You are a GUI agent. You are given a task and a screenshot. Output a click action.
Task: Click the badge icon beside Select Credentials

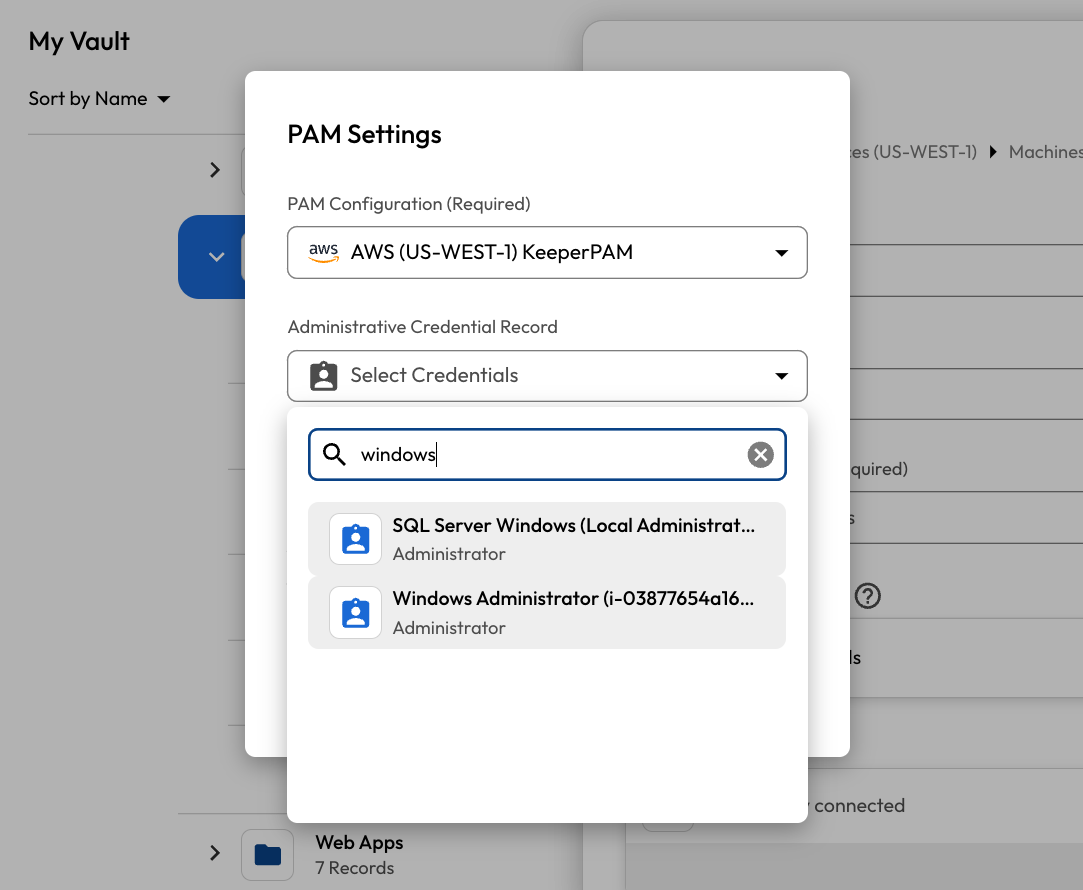coord(323,376)
